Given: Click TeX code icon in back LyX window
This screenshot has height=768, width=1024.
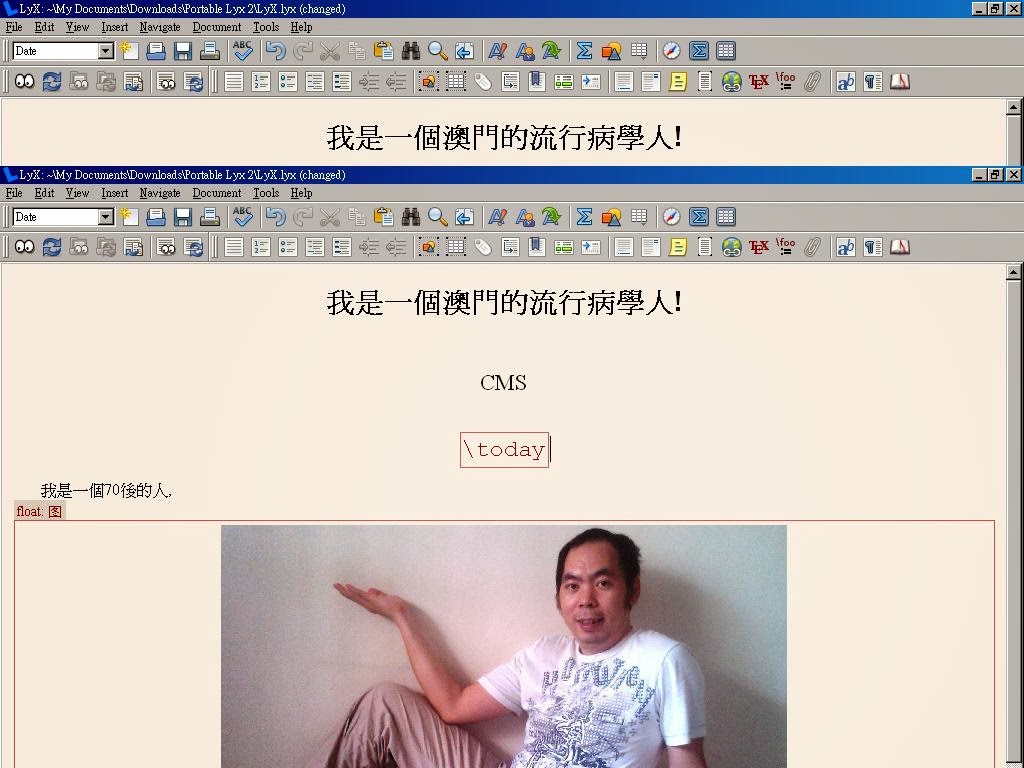Looking at the screenshot, I should point(758,82).
